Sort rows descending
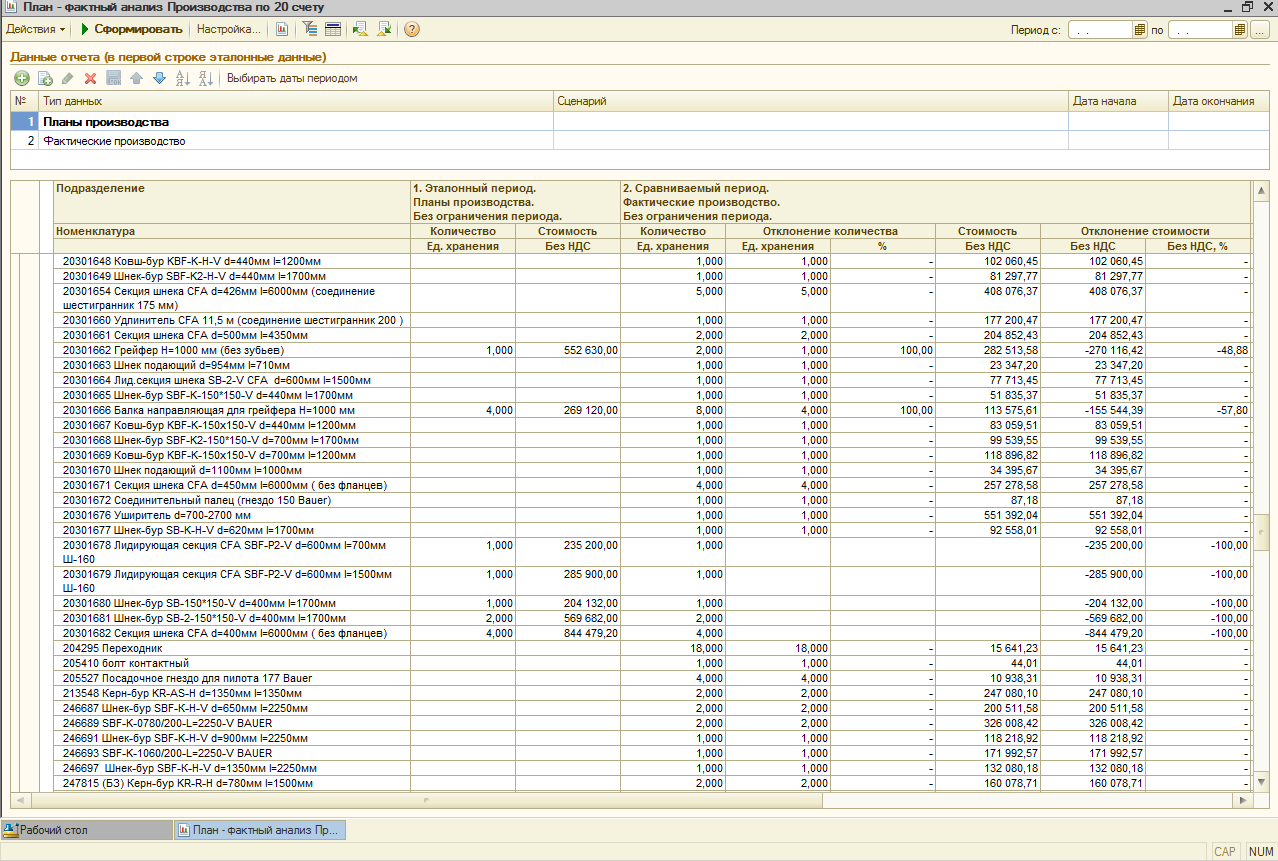Image resolution: width=1278 pixels, height=861 pixels. [x=205, y=78]
